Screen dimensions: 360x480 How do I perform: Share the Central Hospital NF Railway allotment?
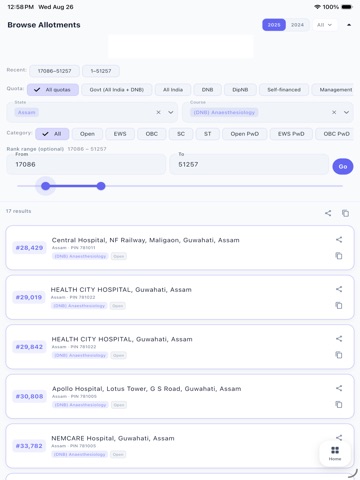[x=339, y=239]
